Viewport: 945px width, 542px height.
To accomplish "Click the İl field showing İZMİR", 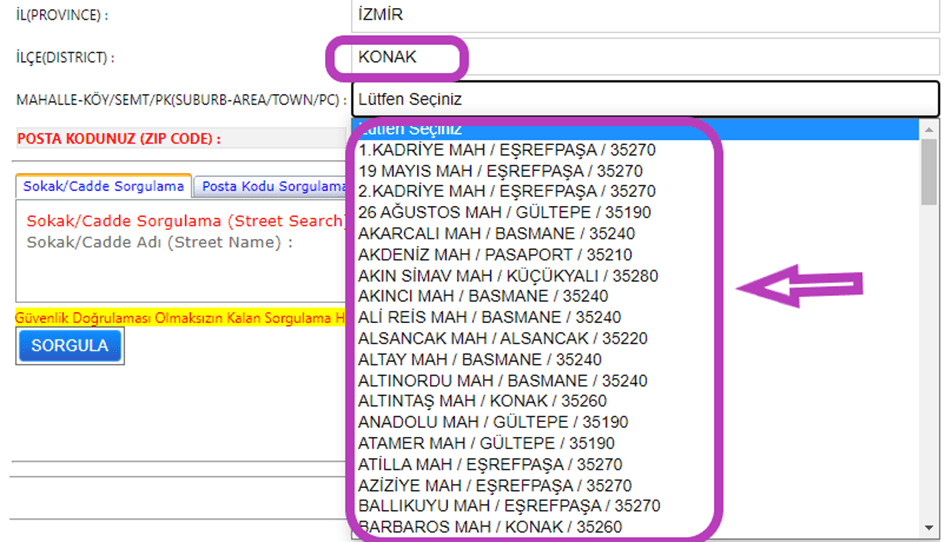I will click(645, 15).
